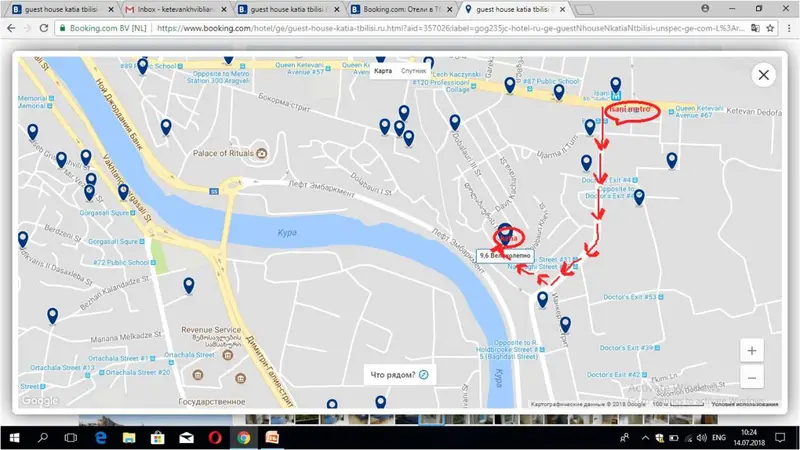
Task: Close the map overlay with X button
Action: point(763,75)
